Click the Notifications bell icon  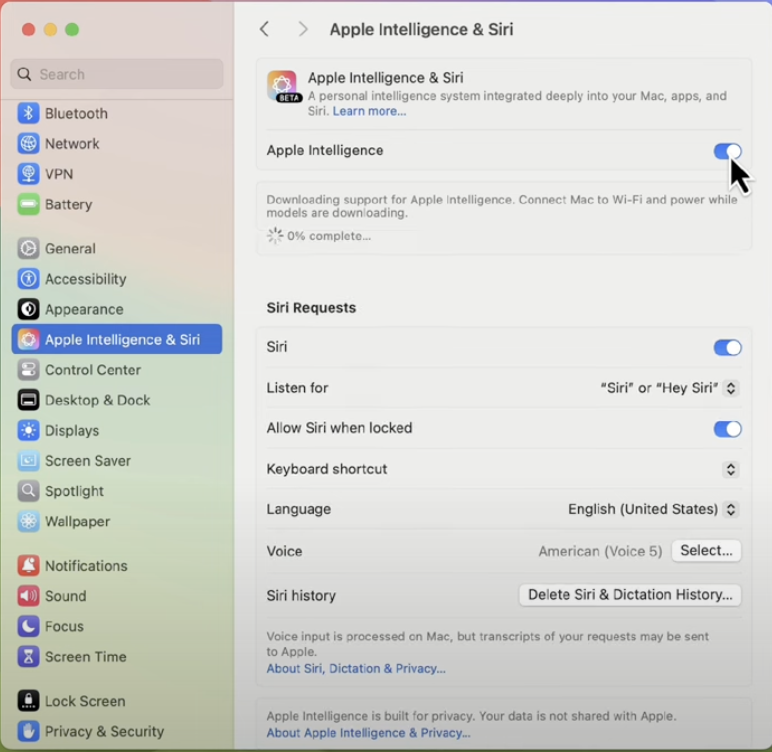click(28, 565)
